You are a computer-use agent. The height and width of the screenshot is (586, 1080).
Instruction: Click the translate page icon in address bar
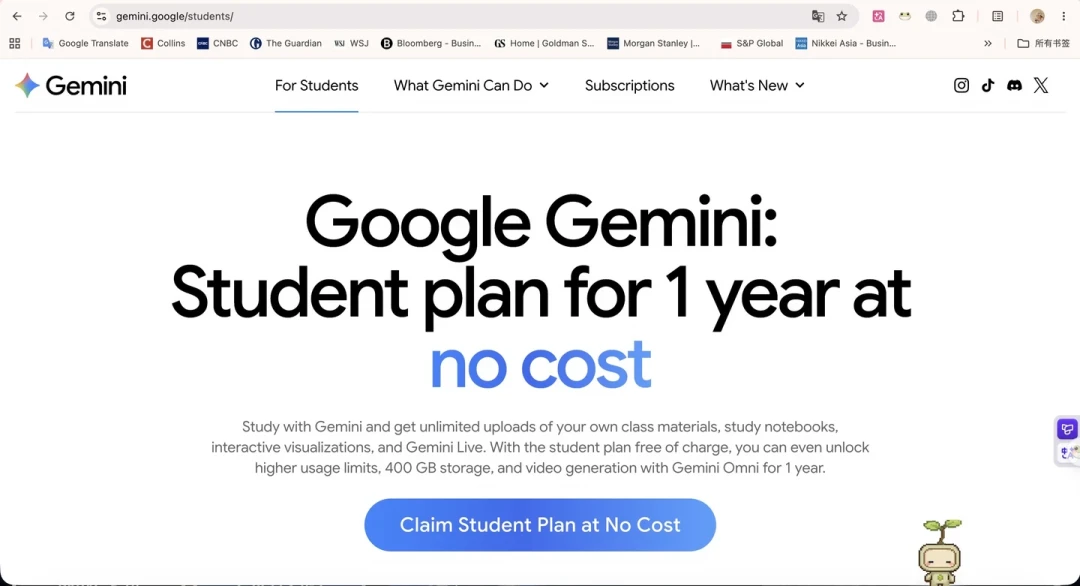coord(818,16)
